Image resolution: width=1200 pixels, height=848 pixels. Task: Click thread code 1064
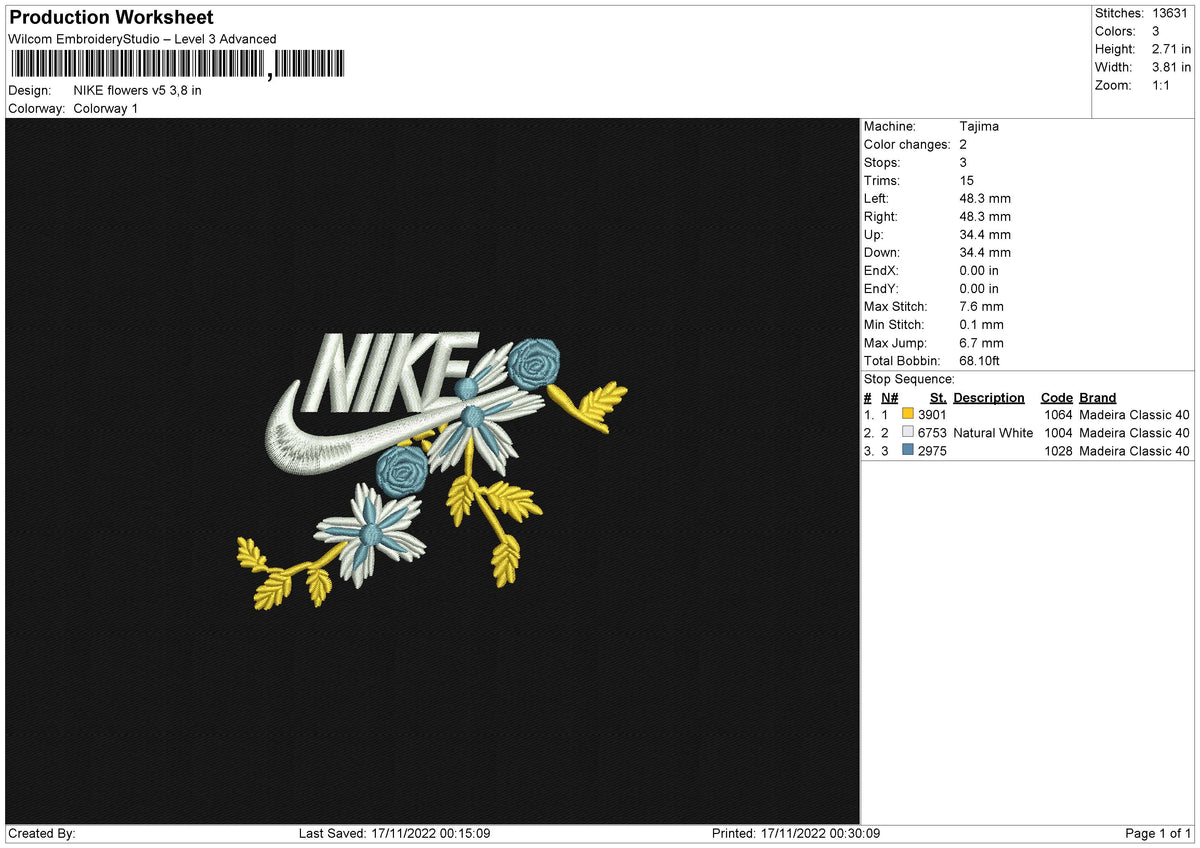(1058, 414)
